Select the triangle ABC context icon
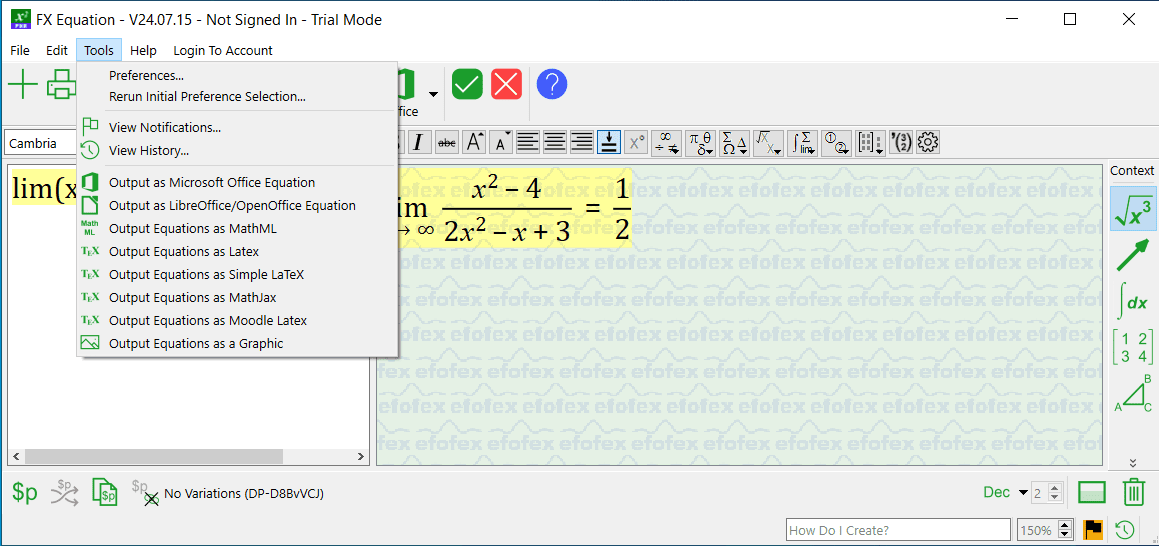 point(1133,394)
